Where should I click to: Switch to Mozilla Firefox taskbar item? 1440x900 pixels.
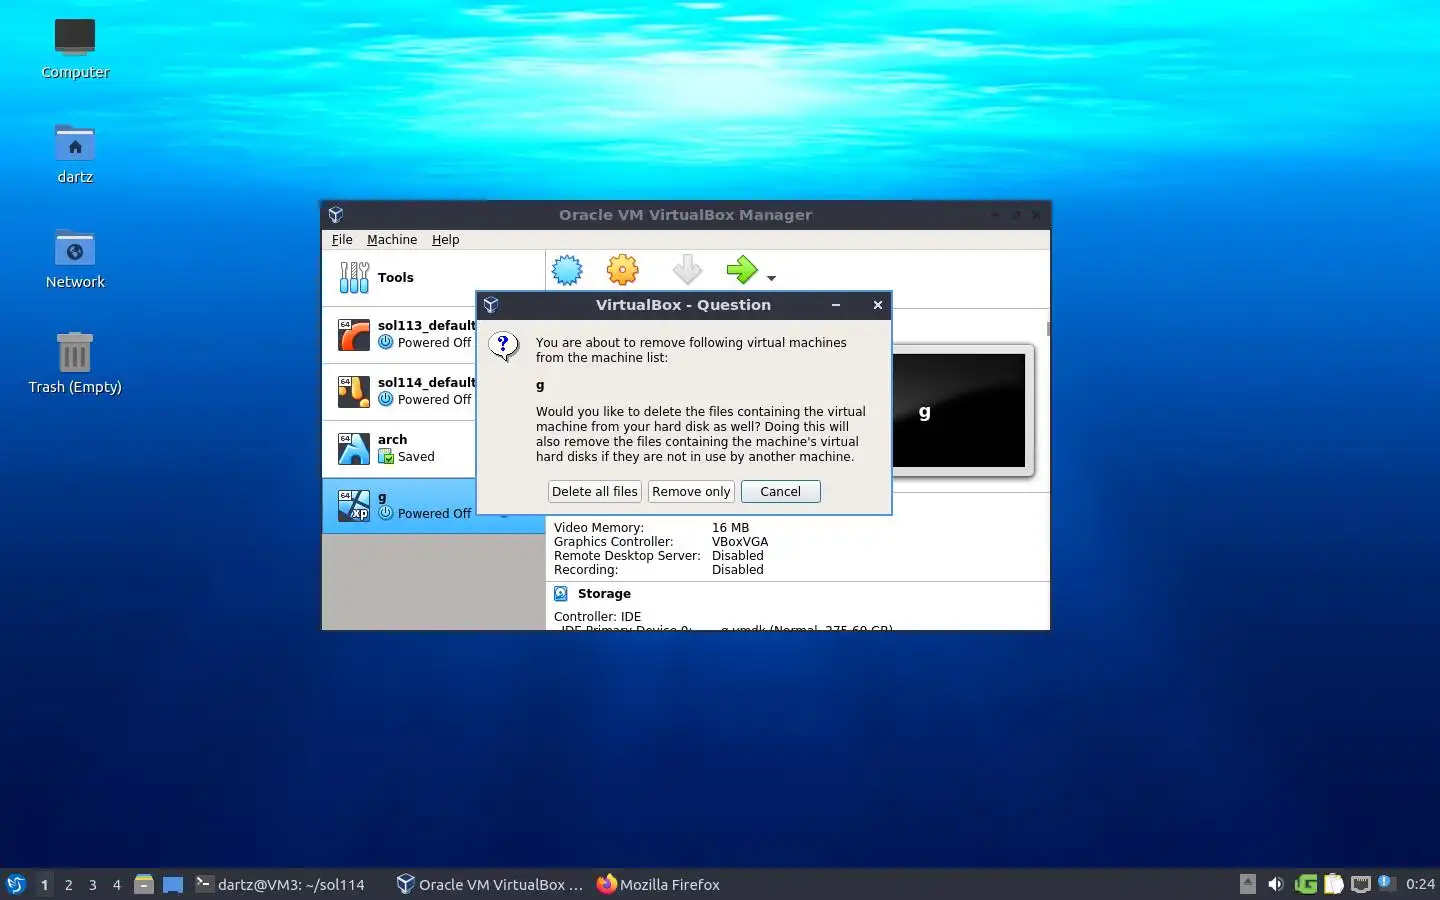tap(658, 884)
